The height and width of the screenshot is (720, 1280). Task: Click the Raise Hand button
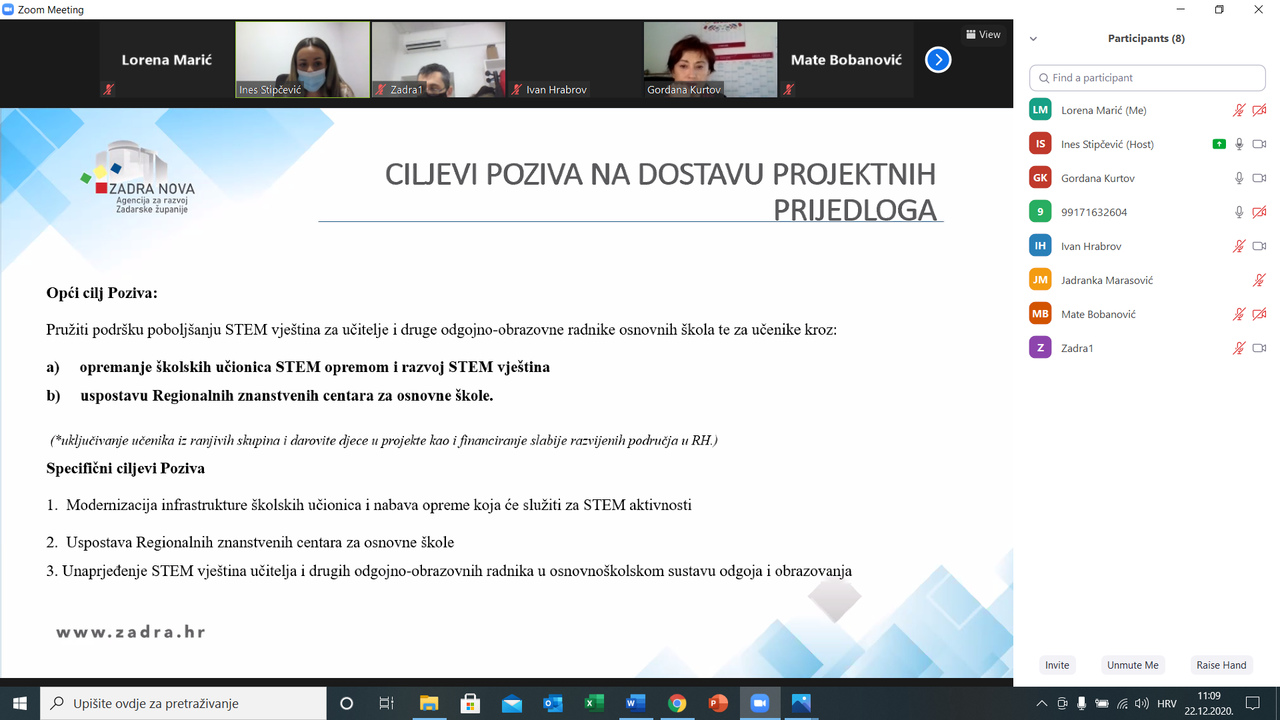point(1221,665)
